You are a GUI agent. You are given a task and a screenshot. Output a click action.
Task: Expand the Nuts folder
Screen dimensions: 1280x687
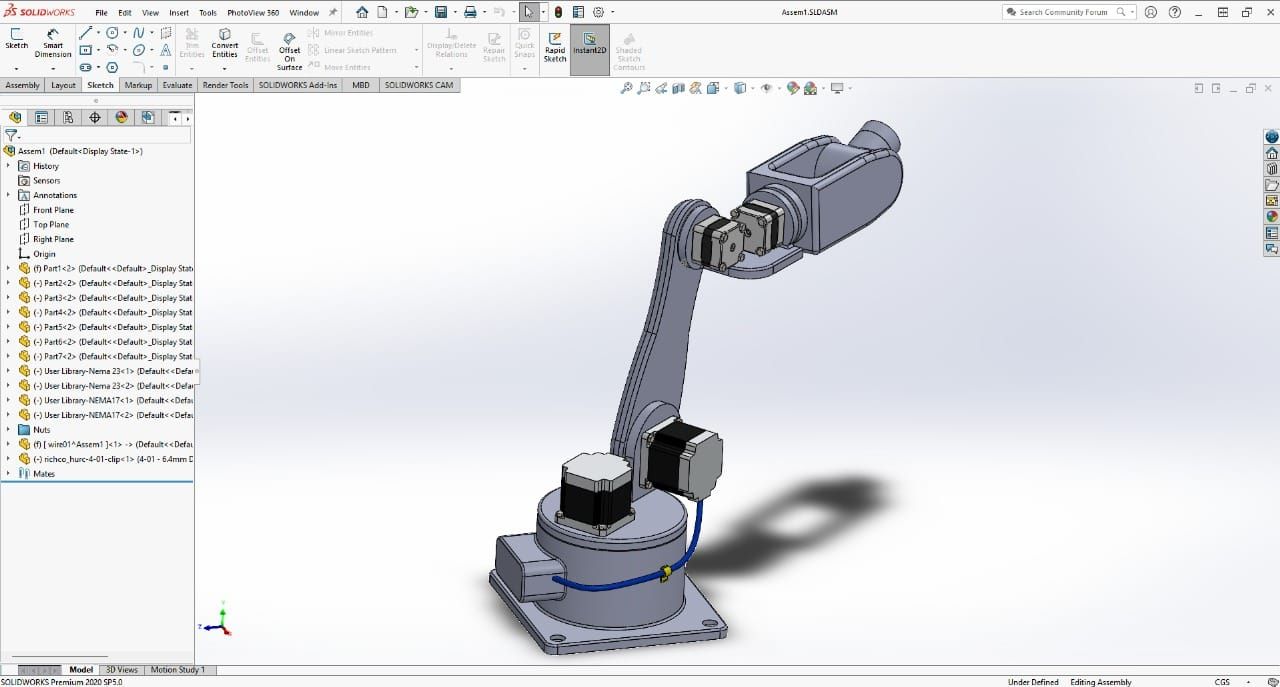(8, 430)
